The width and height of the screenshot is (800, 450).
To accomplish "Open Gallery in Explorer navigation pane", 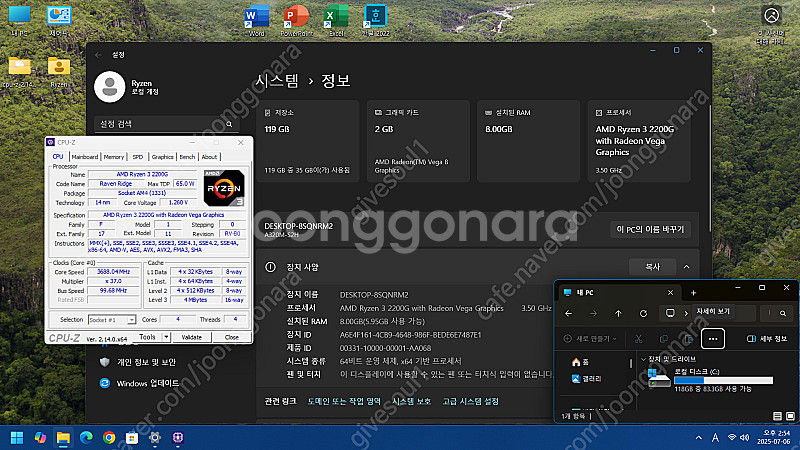I will (x=587, y=379).
